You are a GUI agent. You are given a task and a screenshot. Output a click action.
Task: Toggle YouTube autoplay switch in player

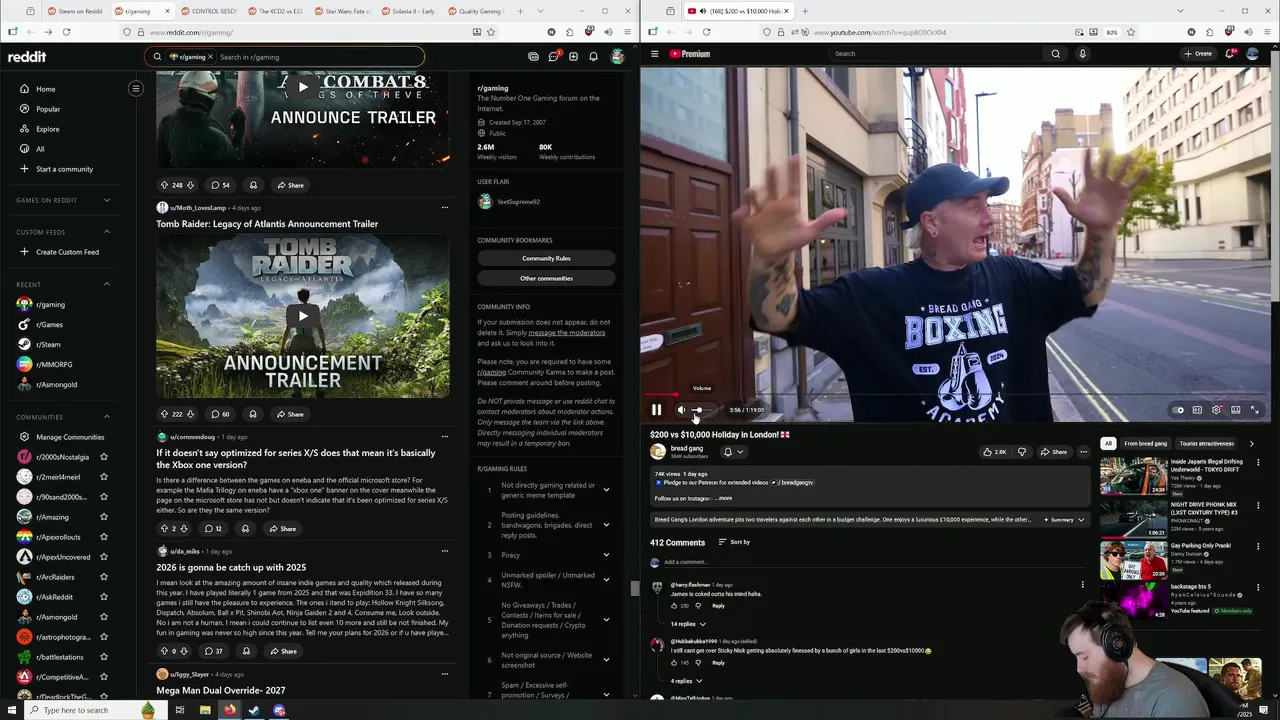tap(1178, 410)
